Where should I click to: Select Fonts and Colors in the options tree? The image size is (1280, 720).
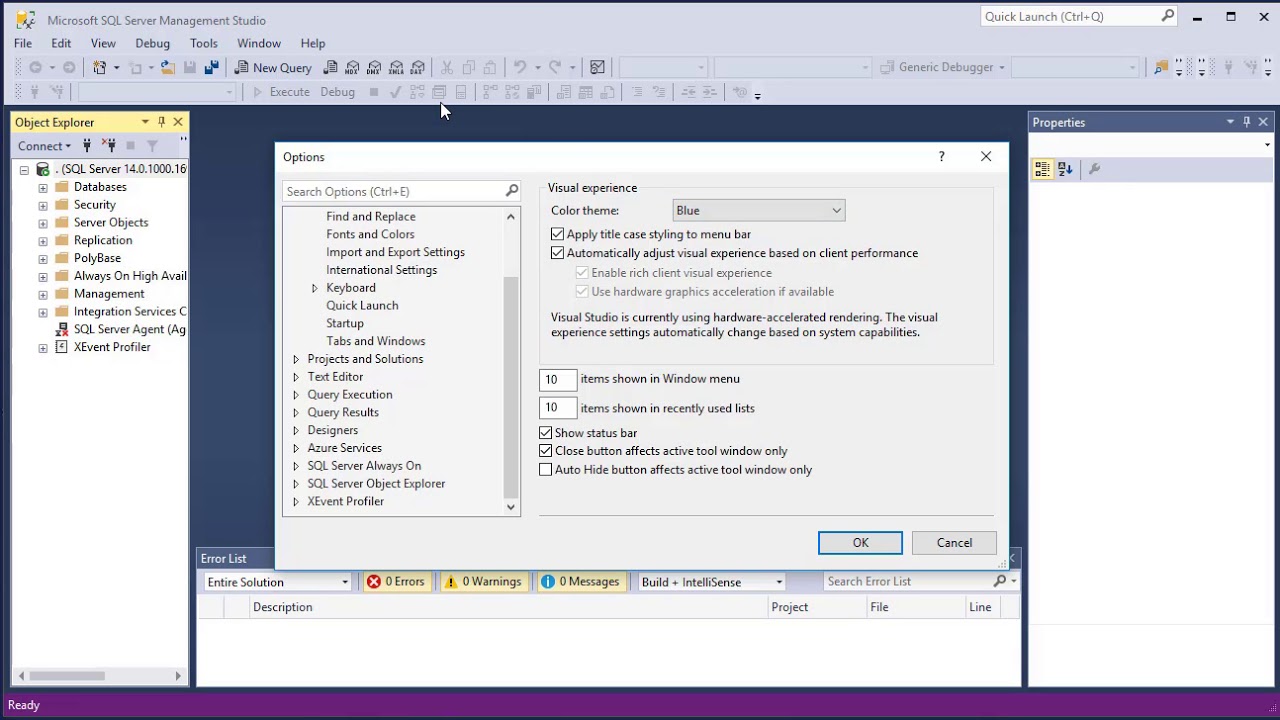click(370, 234)
